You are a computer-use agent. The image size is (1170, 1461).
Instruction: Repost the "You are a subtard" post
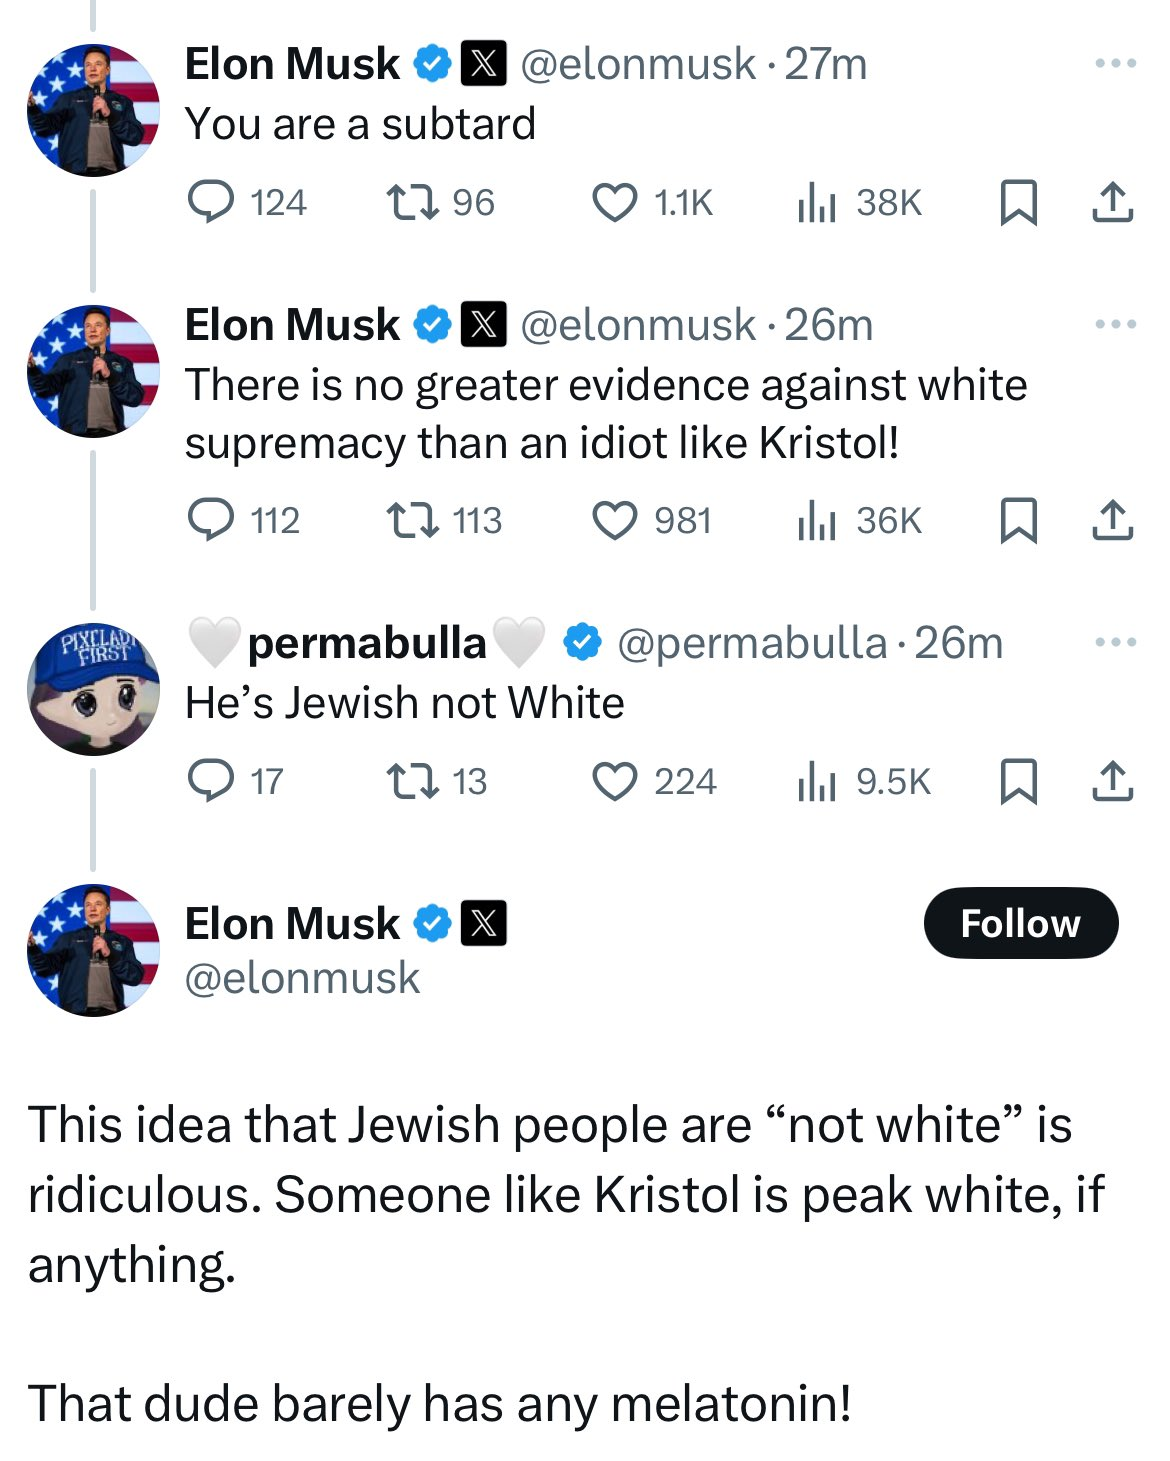pyautogui.click(x=412, y=202)
